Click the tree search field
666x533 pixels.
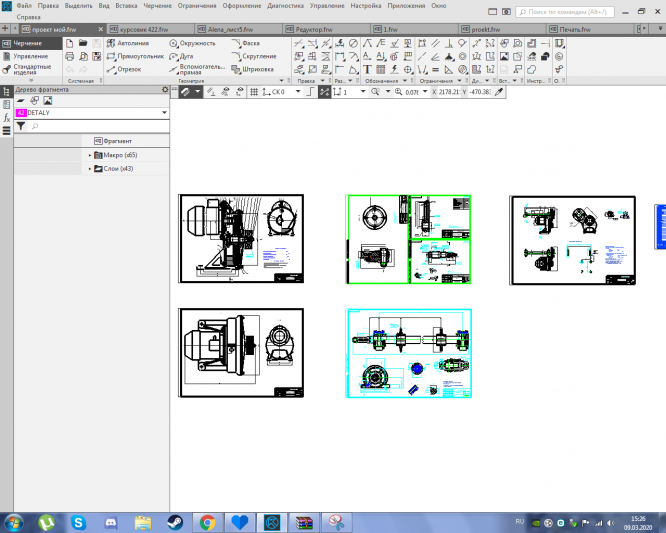(99, 126)
